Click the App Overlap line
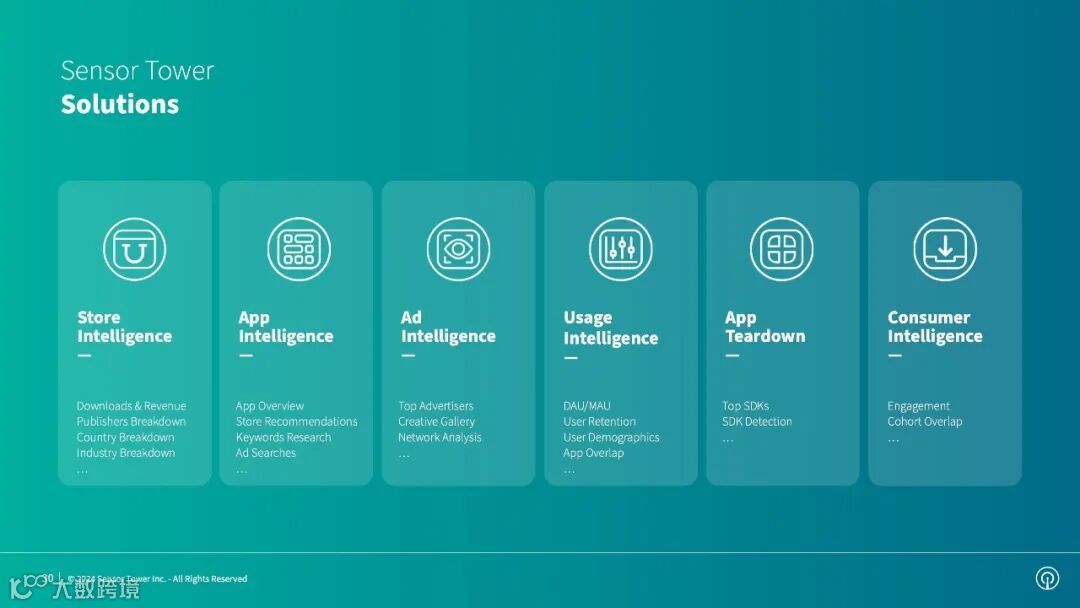Viewport: 1080px width, 608px height. (593, 453)
